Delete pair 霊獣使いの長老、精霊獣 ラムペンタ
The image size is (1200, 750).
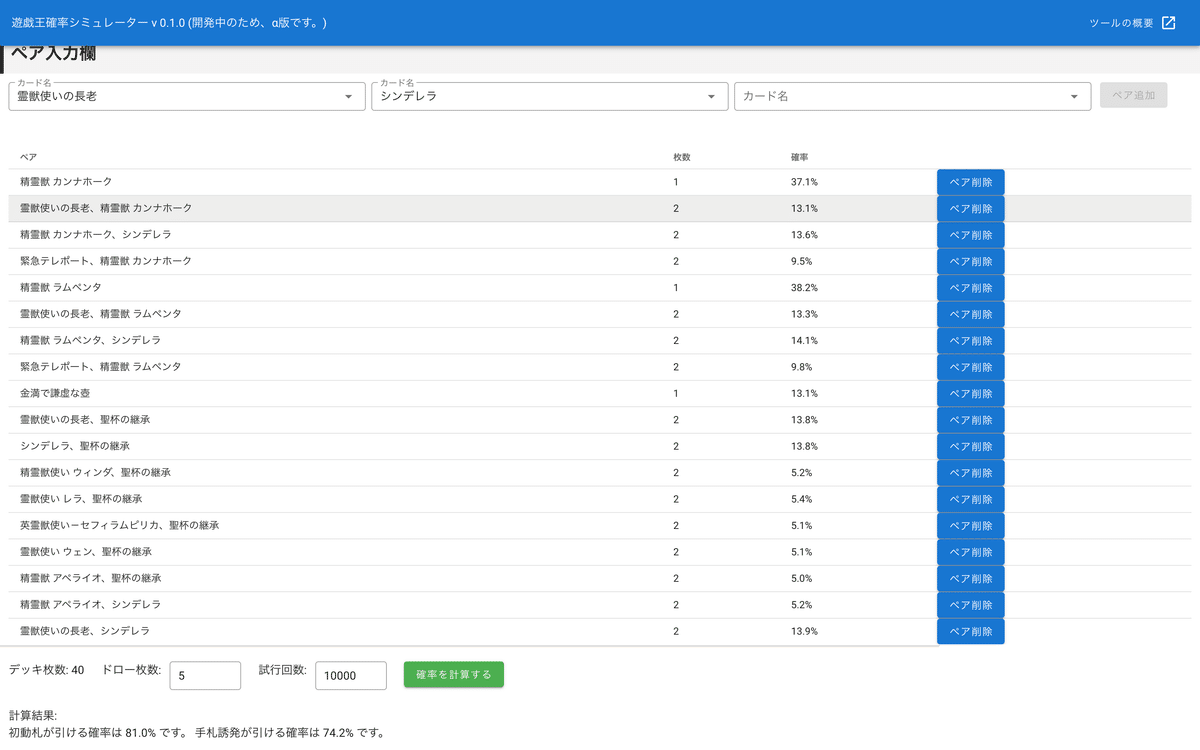(970, 314)
